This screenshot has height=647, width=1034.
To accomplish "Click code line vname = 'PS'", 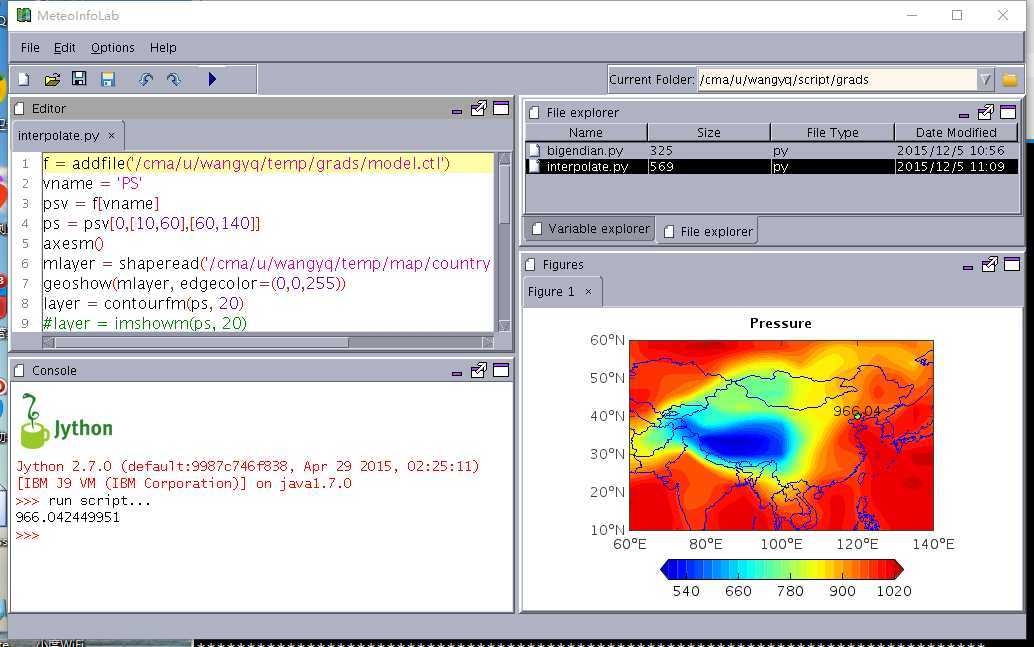I will pyautogui.click(x=92, y=183).
